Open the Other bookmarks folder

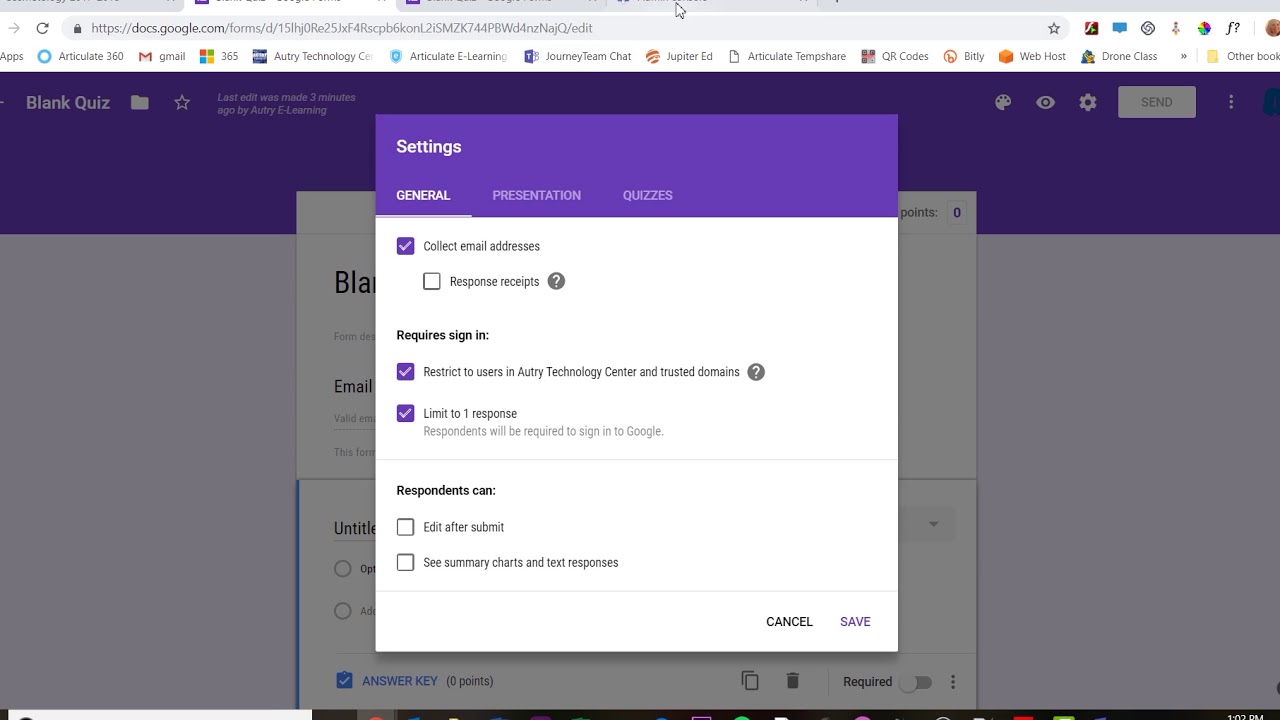(x=1242, y=56)
